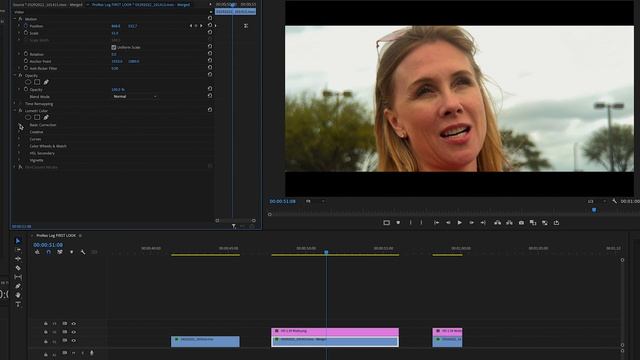Go to Out point button
Screen dimensions: 640x360
[483, 223]
